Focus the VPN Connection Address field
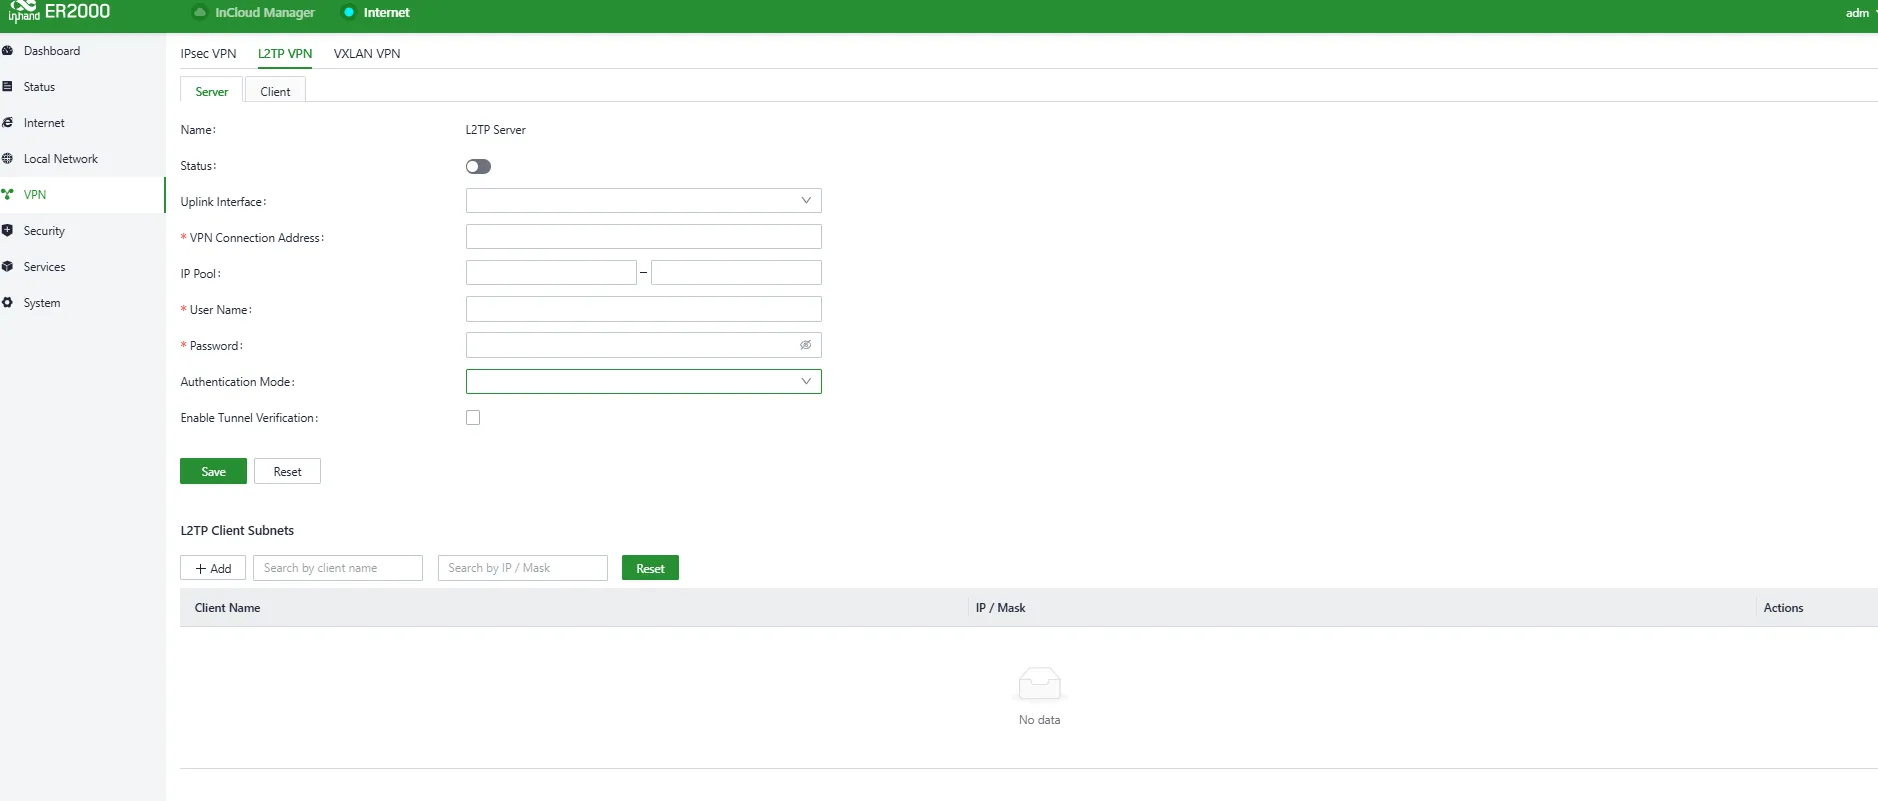The height and width of the screenshot is (801, 1878). pyautogui.click(x=643, y=237)
